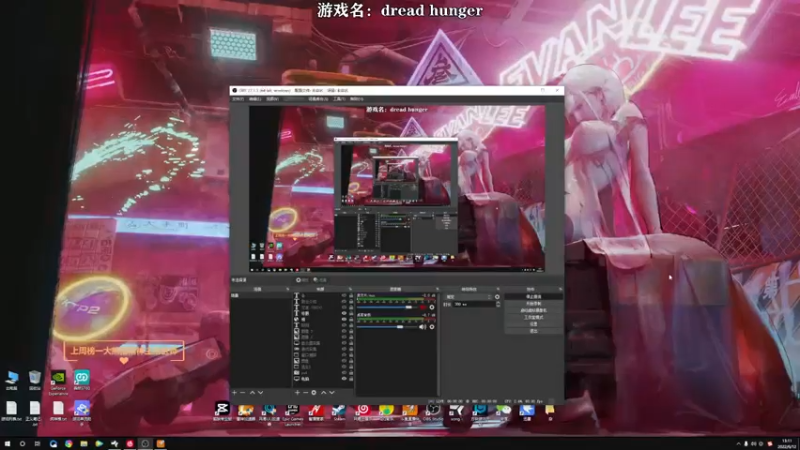
Task: Open Task View on the taskbar
Action: [x=37, y=444]
